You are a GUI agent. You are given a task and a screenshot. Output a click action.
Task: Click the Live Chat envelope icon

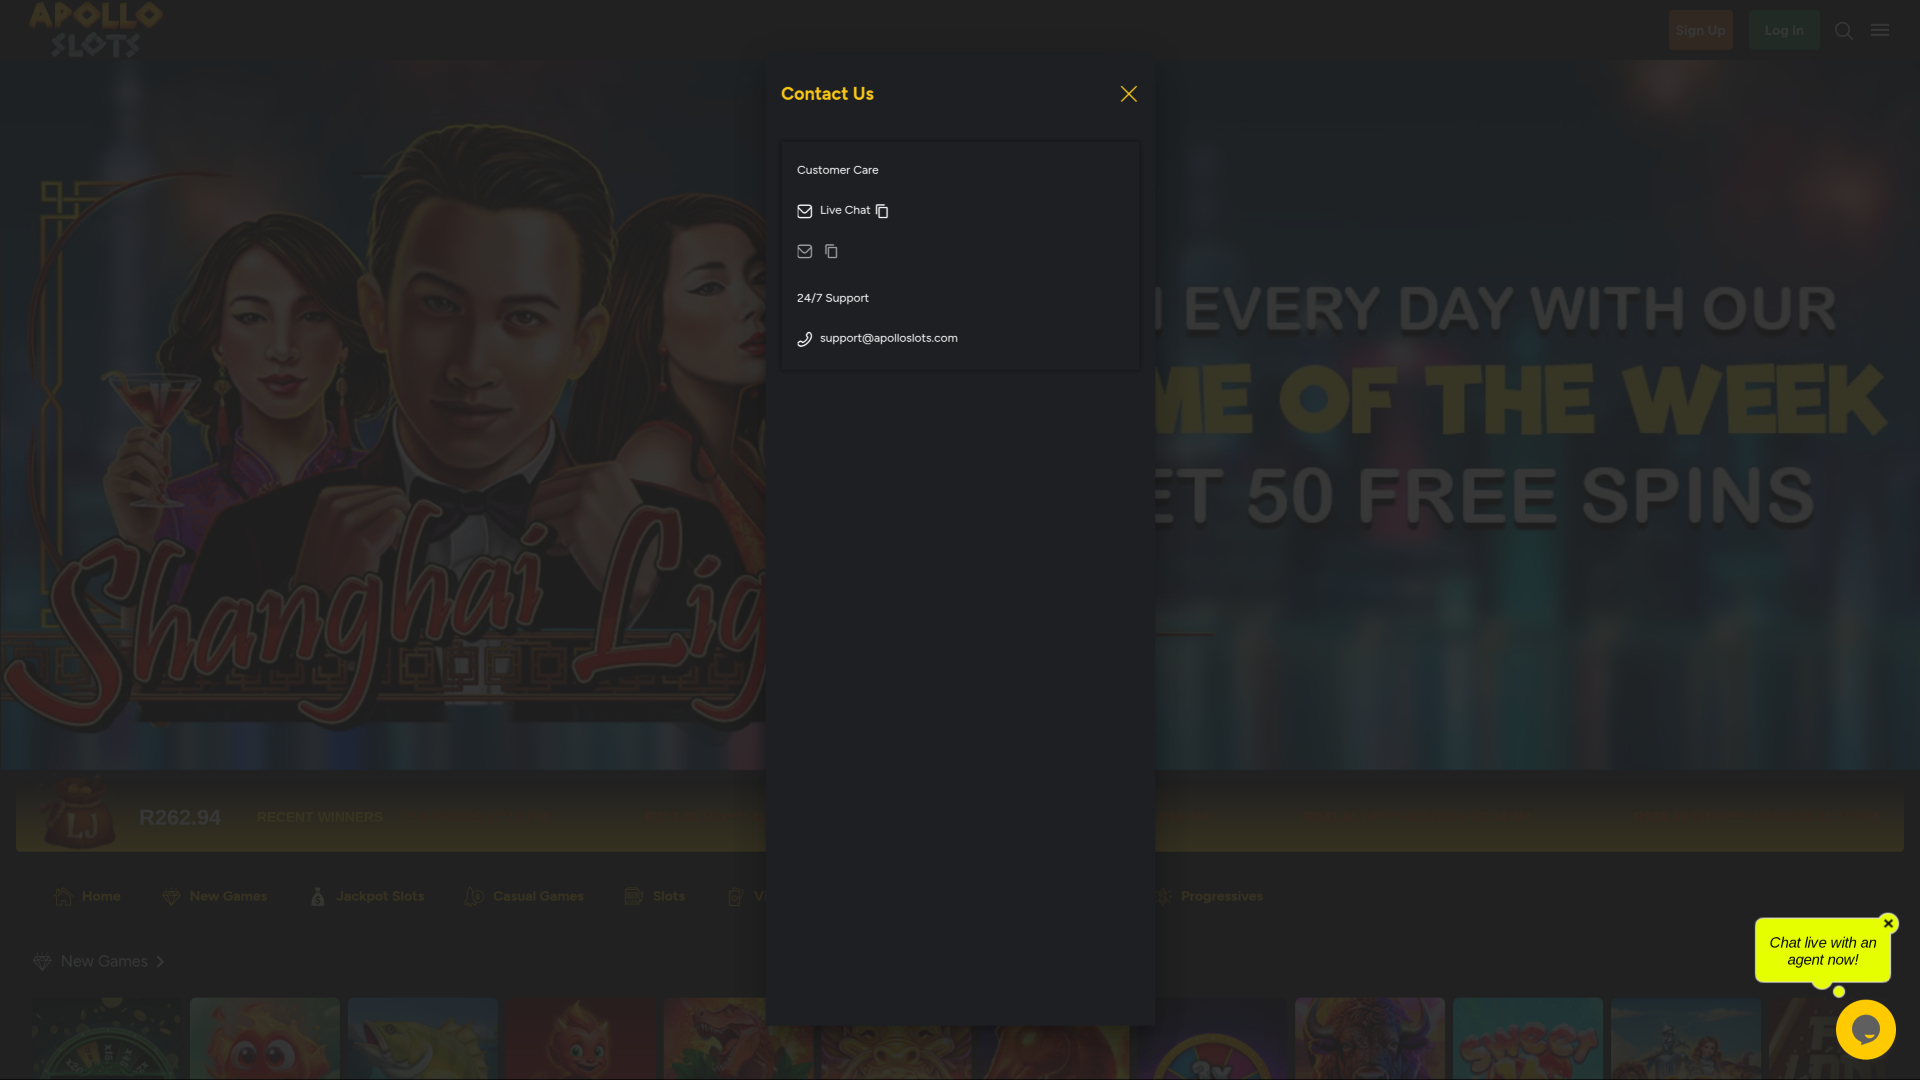click(804, 211)
